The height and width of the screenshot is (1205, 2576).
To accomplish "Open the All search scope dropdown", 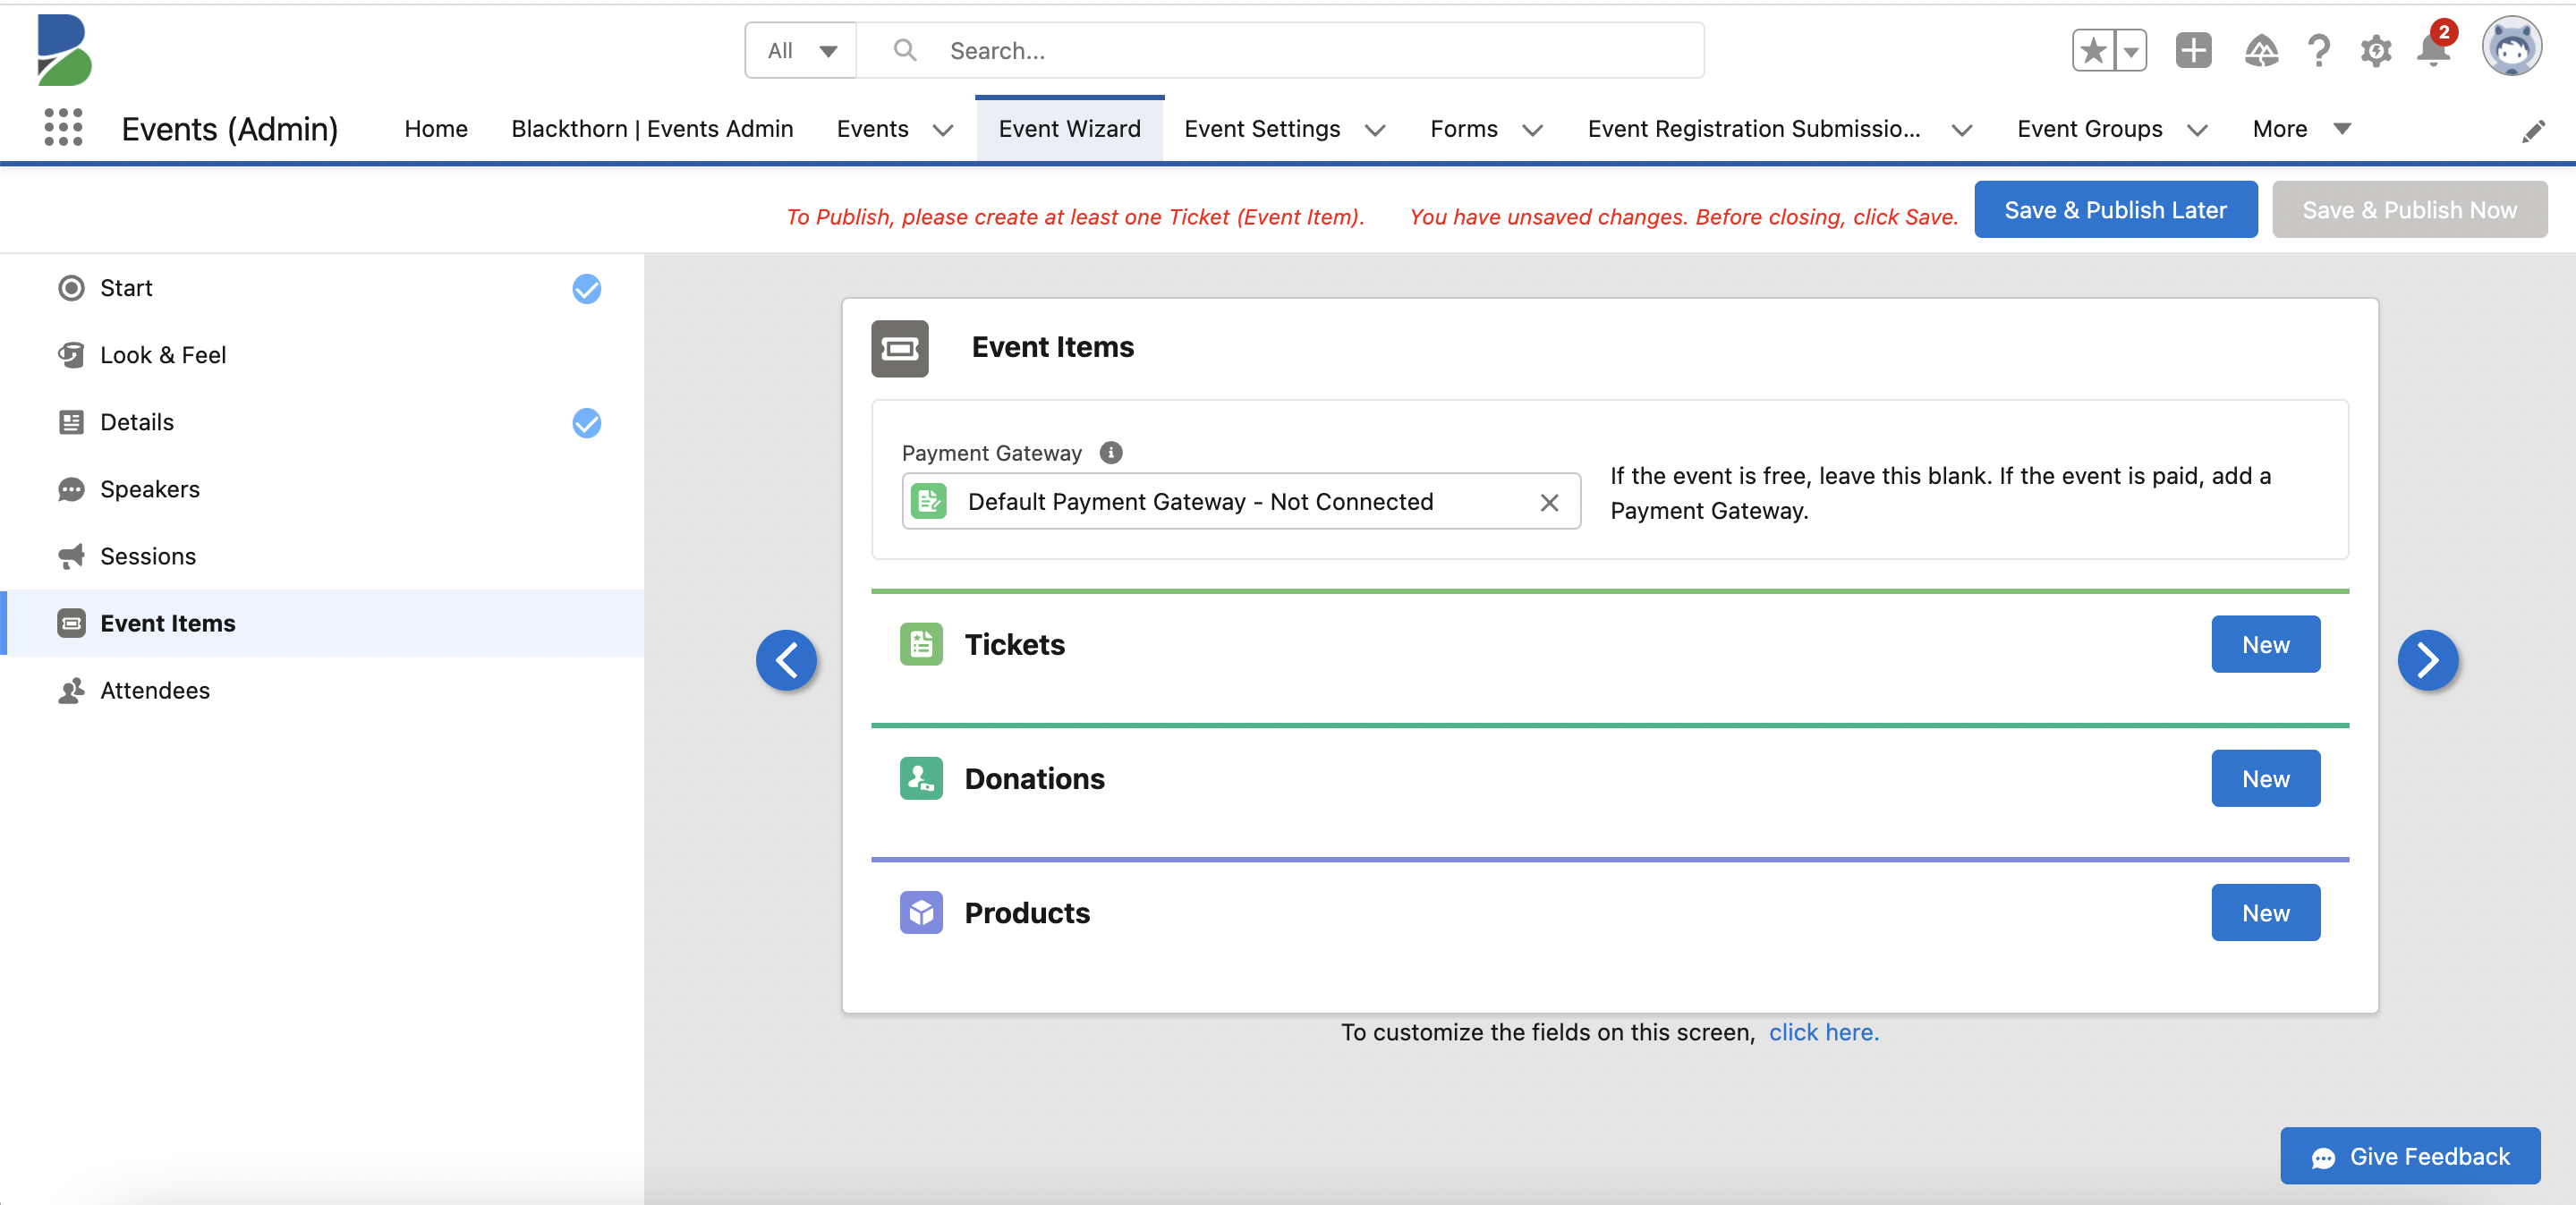I will (x=800, y=50).
